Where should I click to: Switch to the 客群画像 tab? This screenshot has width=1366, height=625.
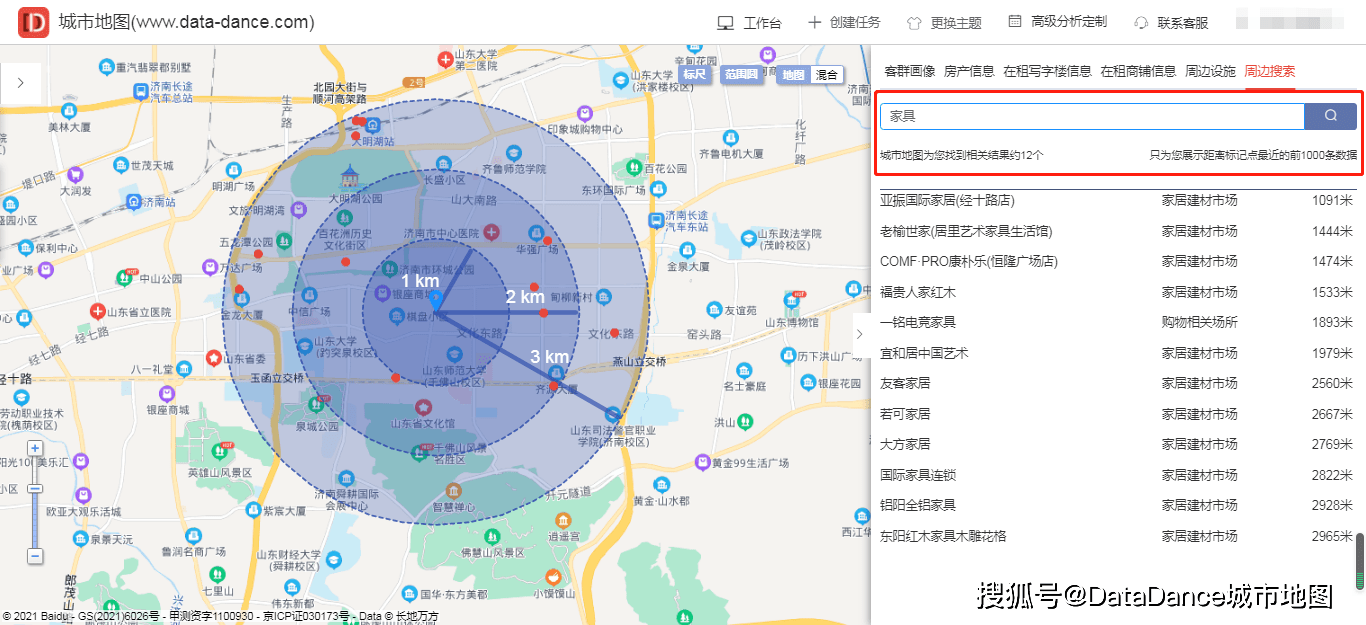(x=909, y=71)
